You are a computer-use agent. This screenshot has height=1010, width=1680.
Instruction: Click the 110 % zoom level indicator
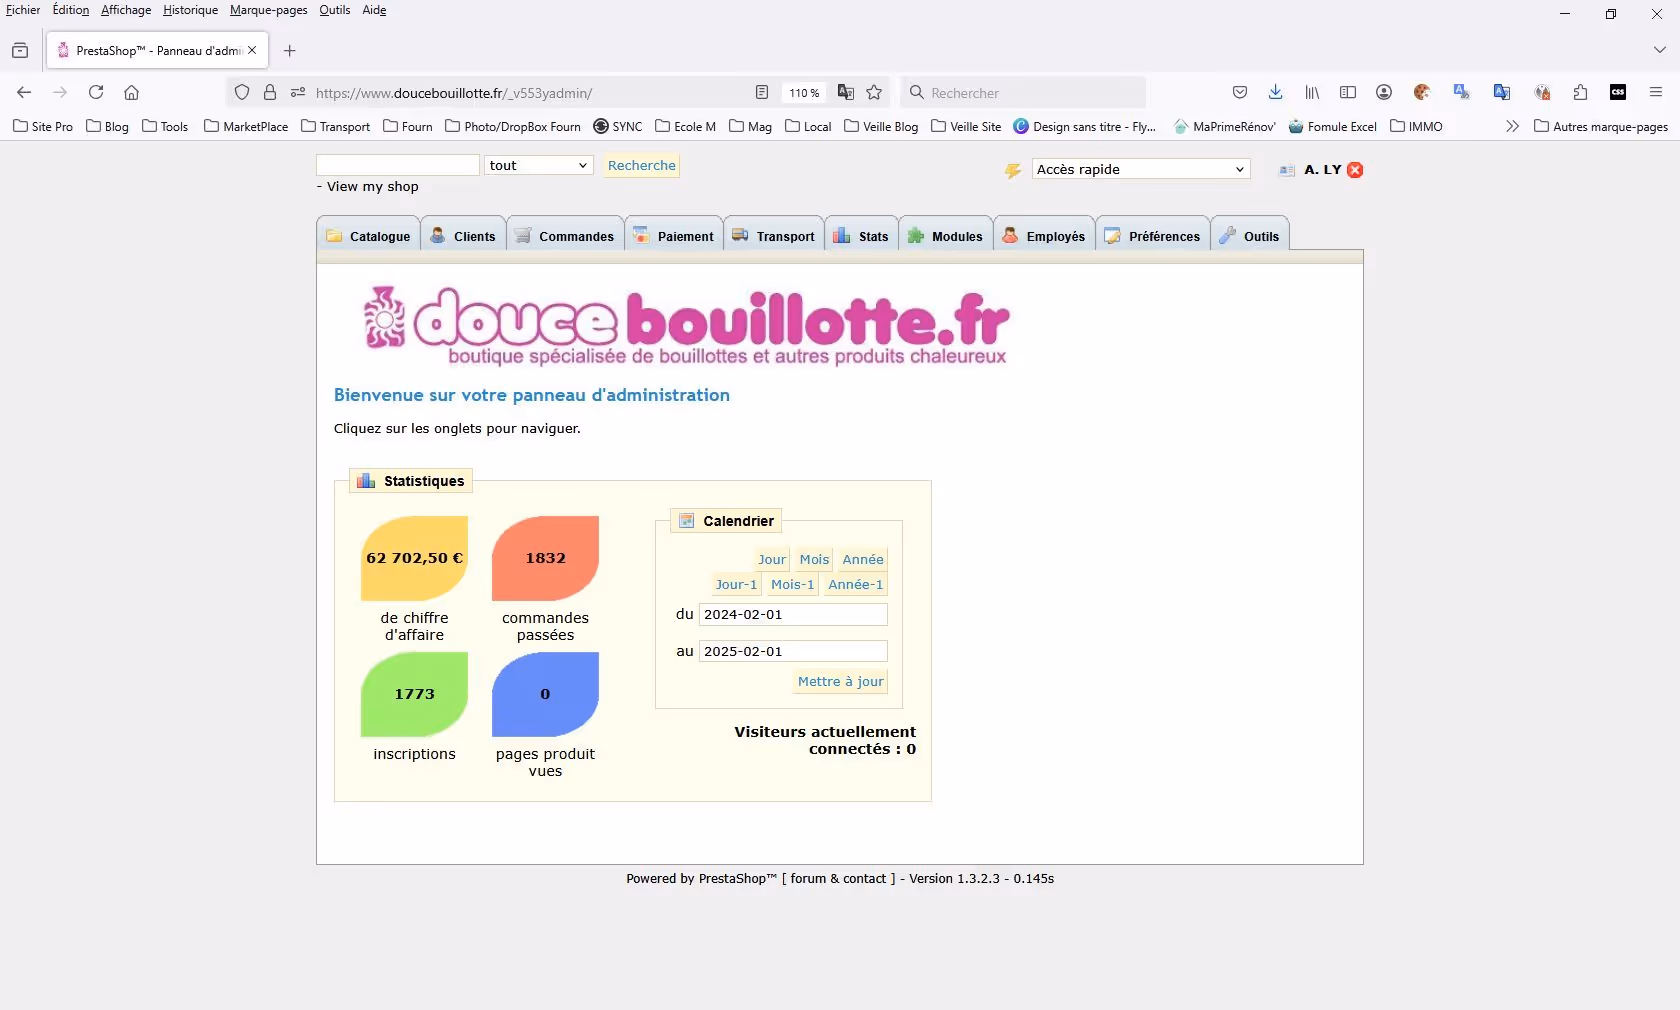tap(804, 93)
